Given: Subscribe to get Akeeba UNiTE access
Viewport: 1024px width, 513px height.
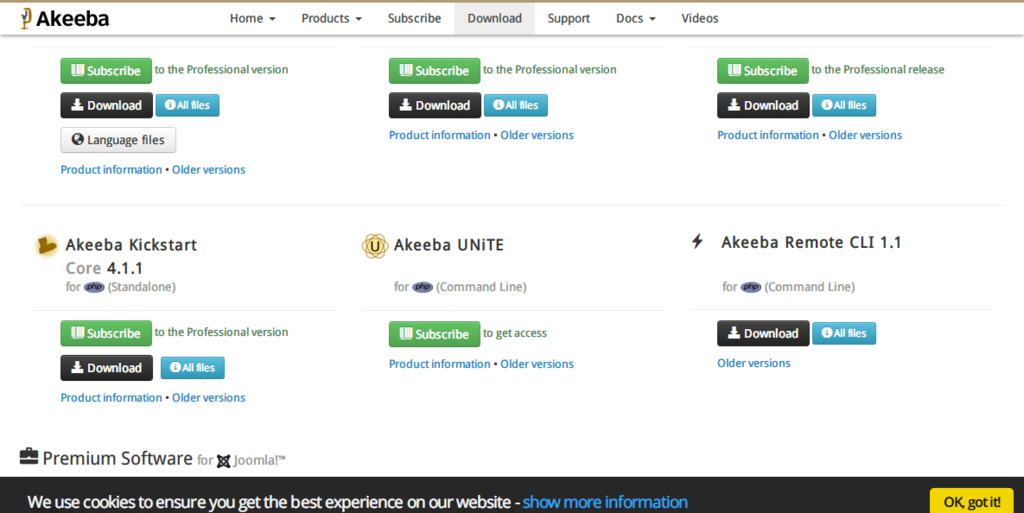Looking at the screenshot, I should tap(434, 334).
